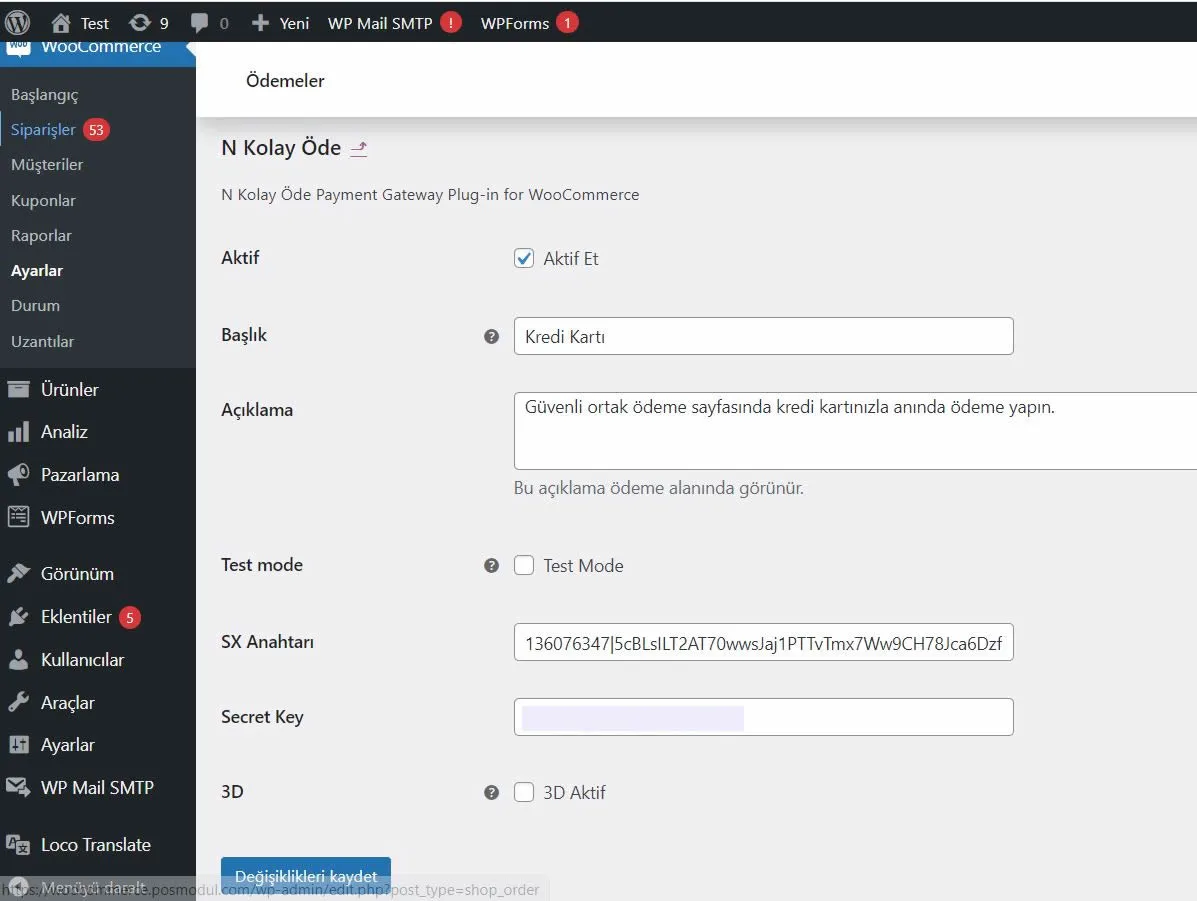Open Siparişler orders submenu item
This screenshot has width=1197, height=901.
tap(43, 130)
